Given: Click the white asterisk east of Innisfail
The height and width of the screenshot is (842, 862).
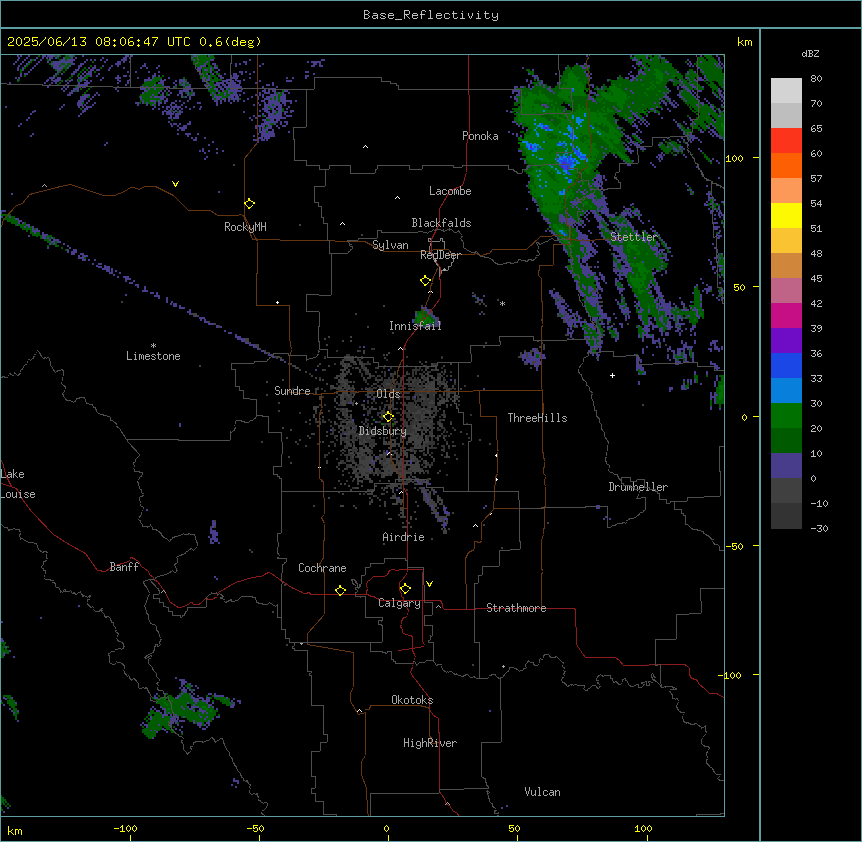Looking at the screenshot, I should 502,303.
